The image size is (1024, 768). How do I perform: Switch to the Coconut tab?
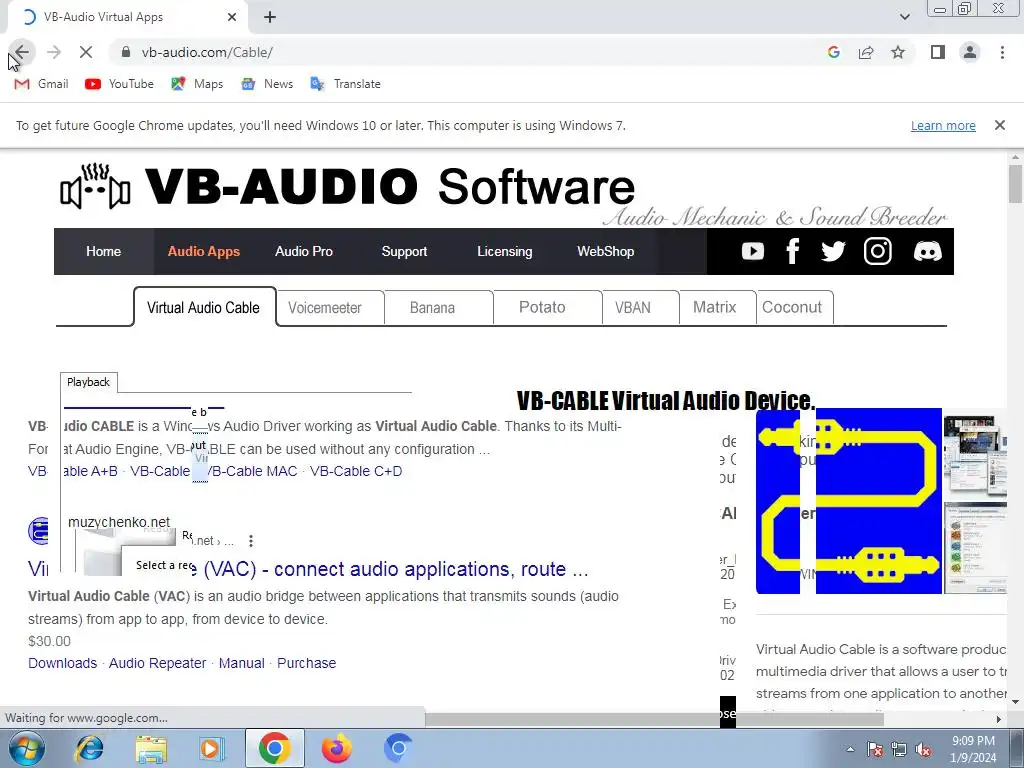point(795,308)
